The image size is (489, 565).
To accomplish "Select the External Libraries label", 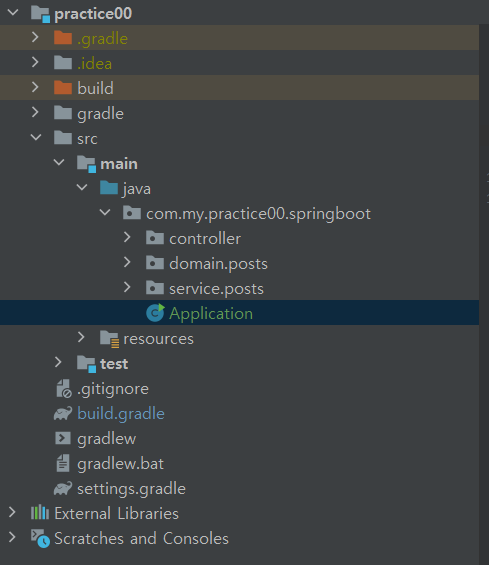I will pyautogui.click(x=116, y=513).
